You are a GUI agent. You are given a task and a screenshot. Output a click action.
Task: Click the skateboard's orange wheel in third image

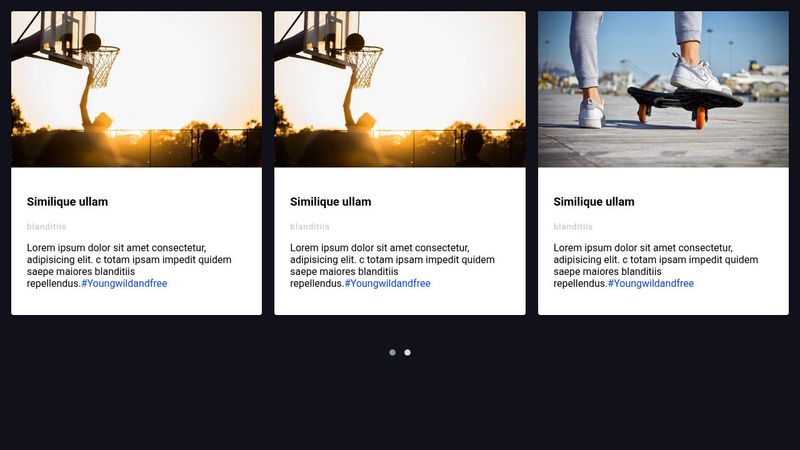tap(700, 118)
